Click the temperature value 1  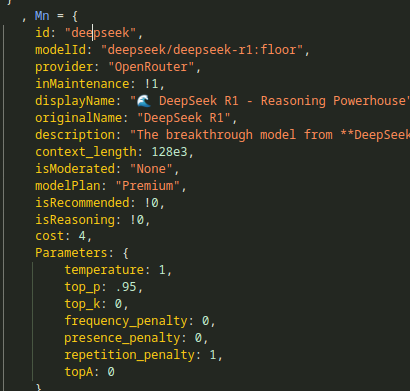(162, 270)
